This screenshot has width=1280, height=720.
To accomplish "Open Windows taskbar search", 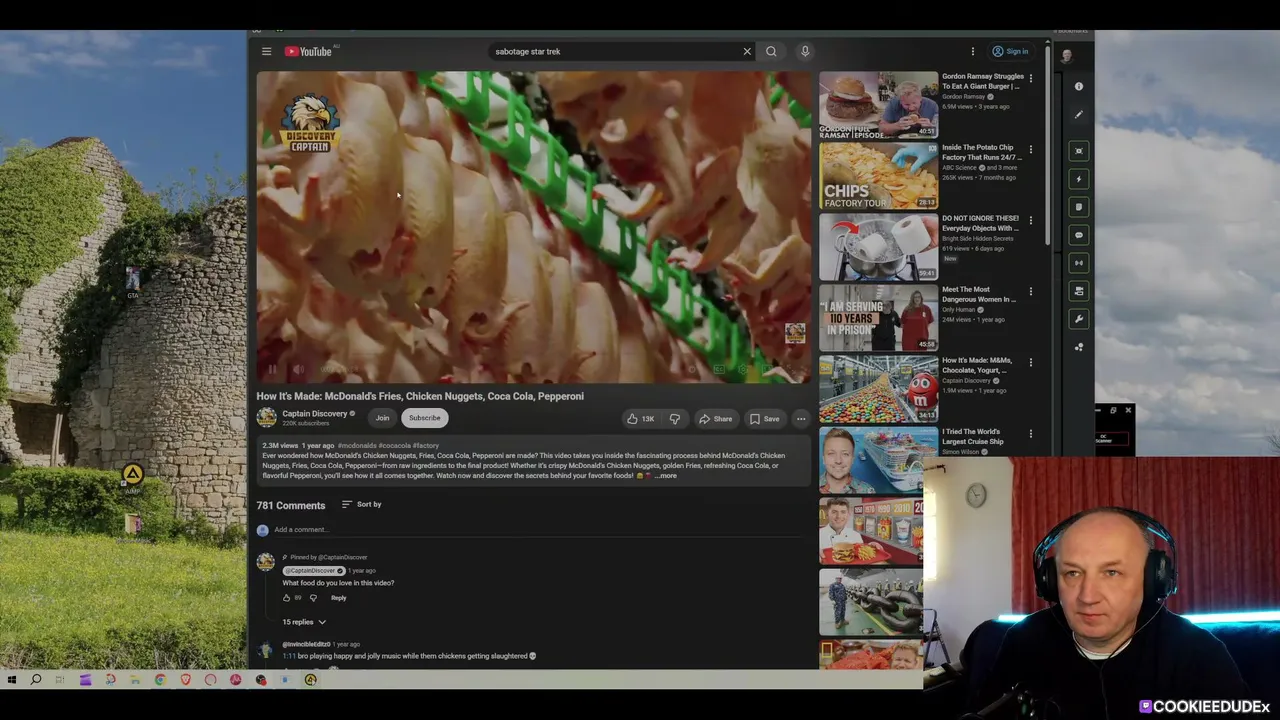I will coord(35,680).
